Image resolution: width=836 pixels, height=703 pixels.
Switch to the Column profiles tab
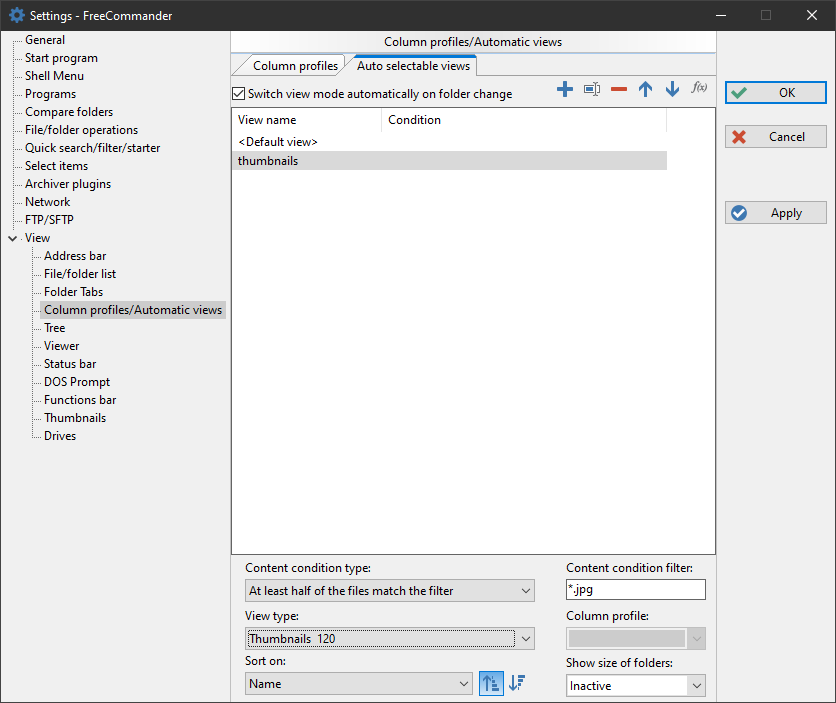pos(295,66)
